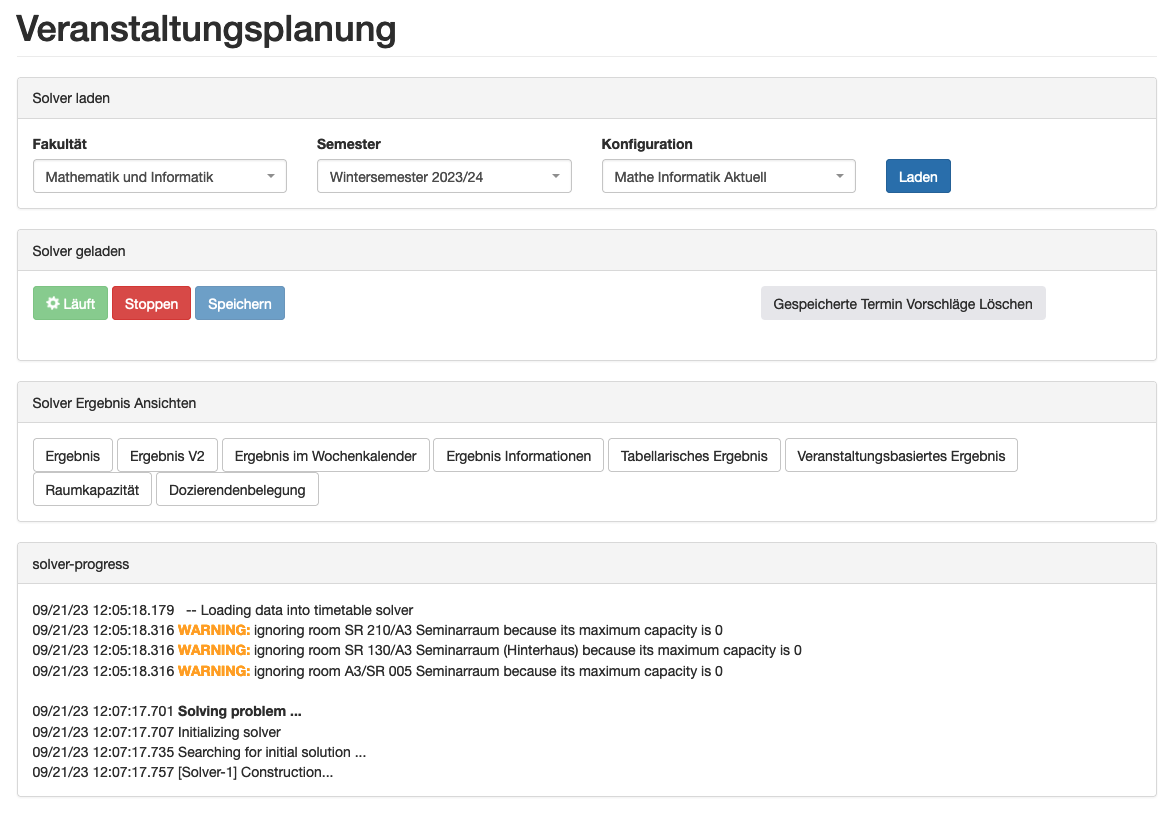This screenshot has height=813, width=1175.
Task: Open the Raumkapazität view
Action: click(92, 490)
